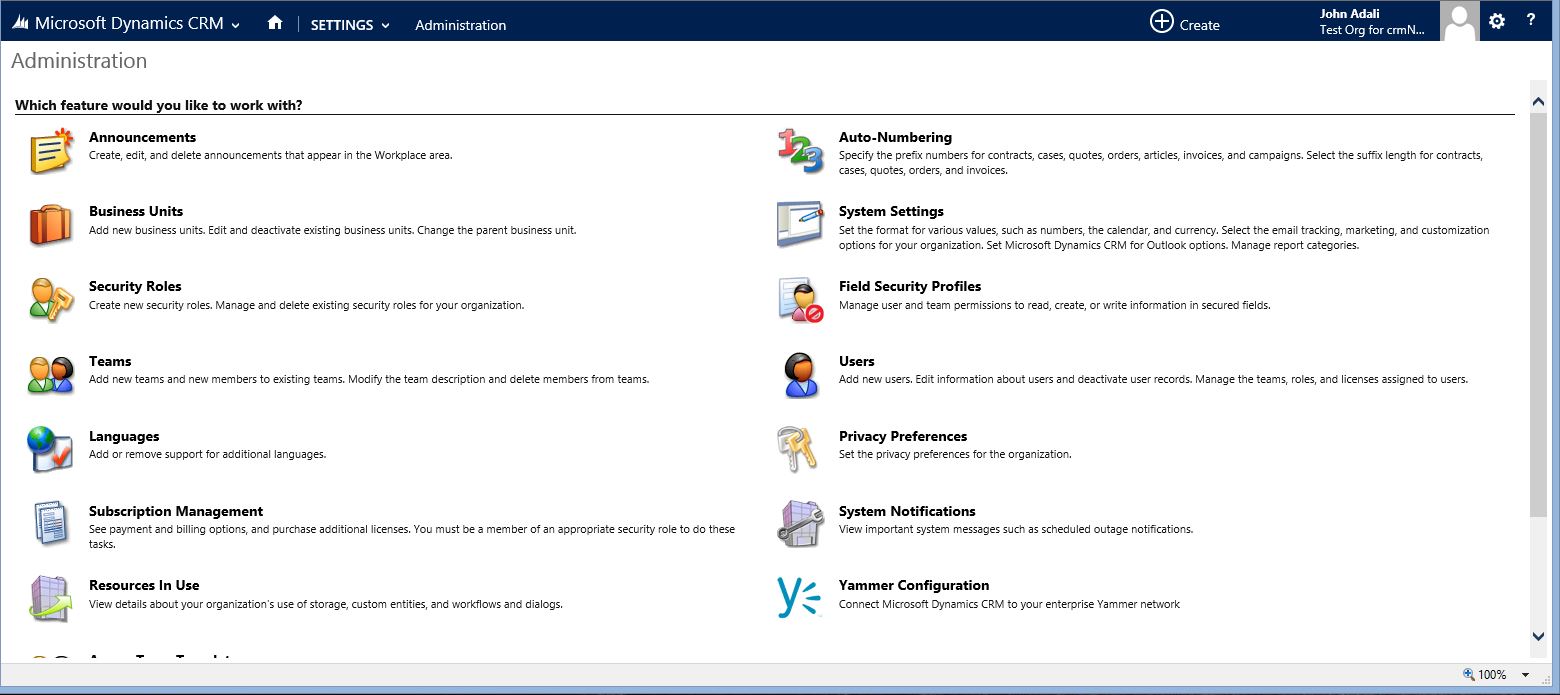Viewport: 1560px width, 695px height.
Task: Click the Security Roles key icon
Action: 51,300
